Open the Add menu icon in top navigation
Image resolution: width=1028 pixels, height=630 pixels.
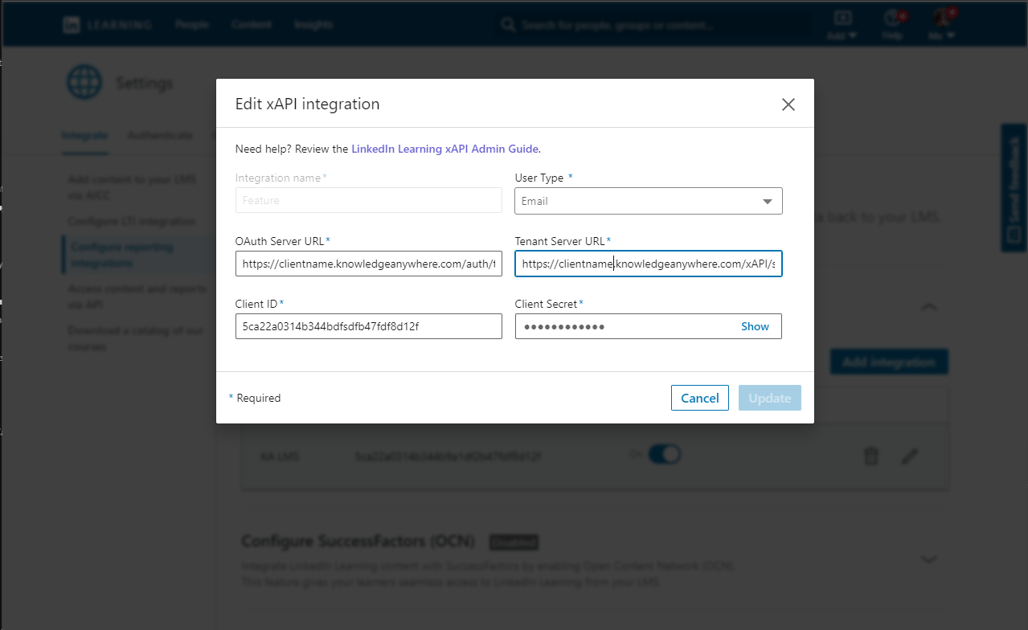840,23
